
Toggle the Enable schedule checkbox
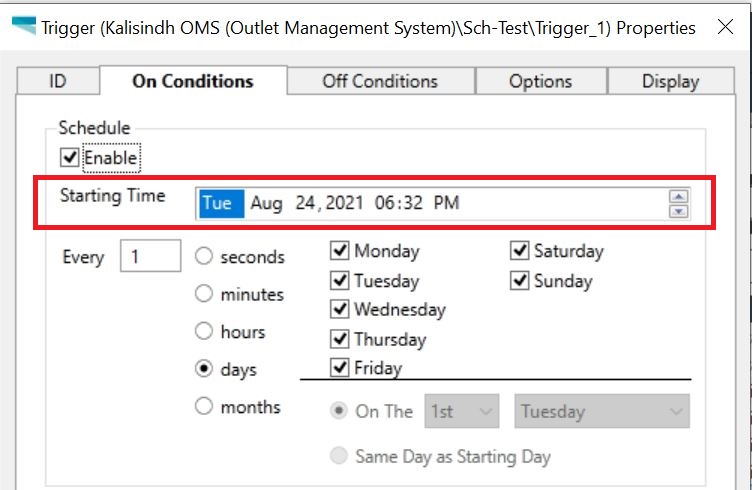70,157
